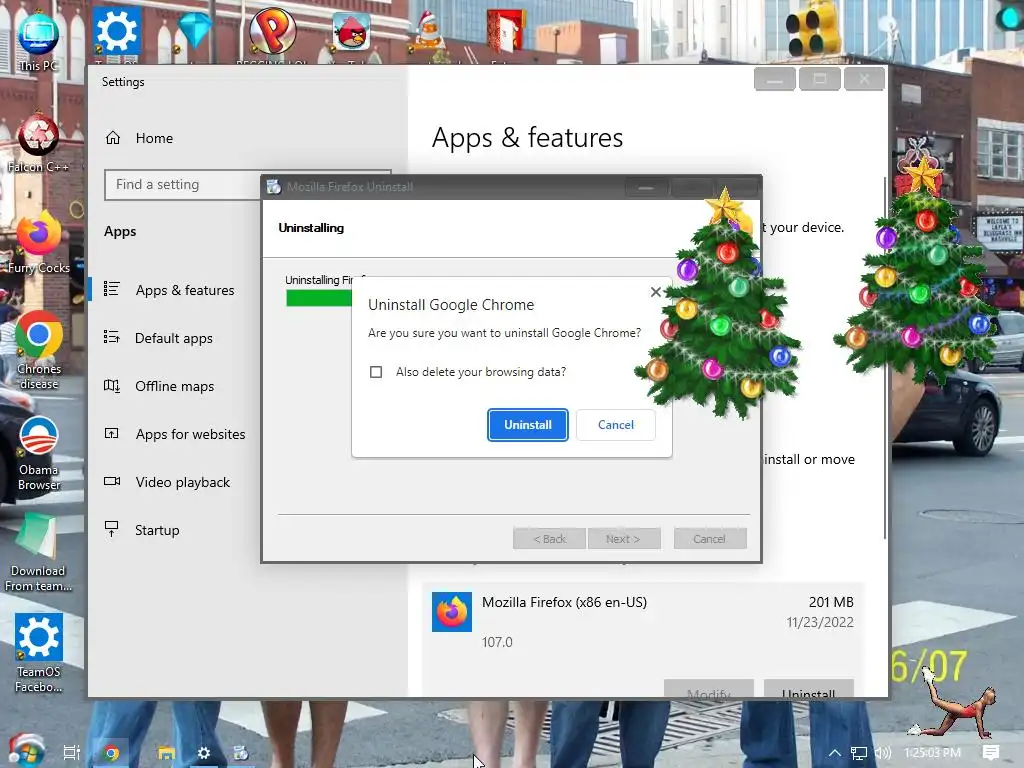Screen dimensions: 1024x768
Task: Open the Chrones disease Chrome shortcut
Action: (39, 350)
